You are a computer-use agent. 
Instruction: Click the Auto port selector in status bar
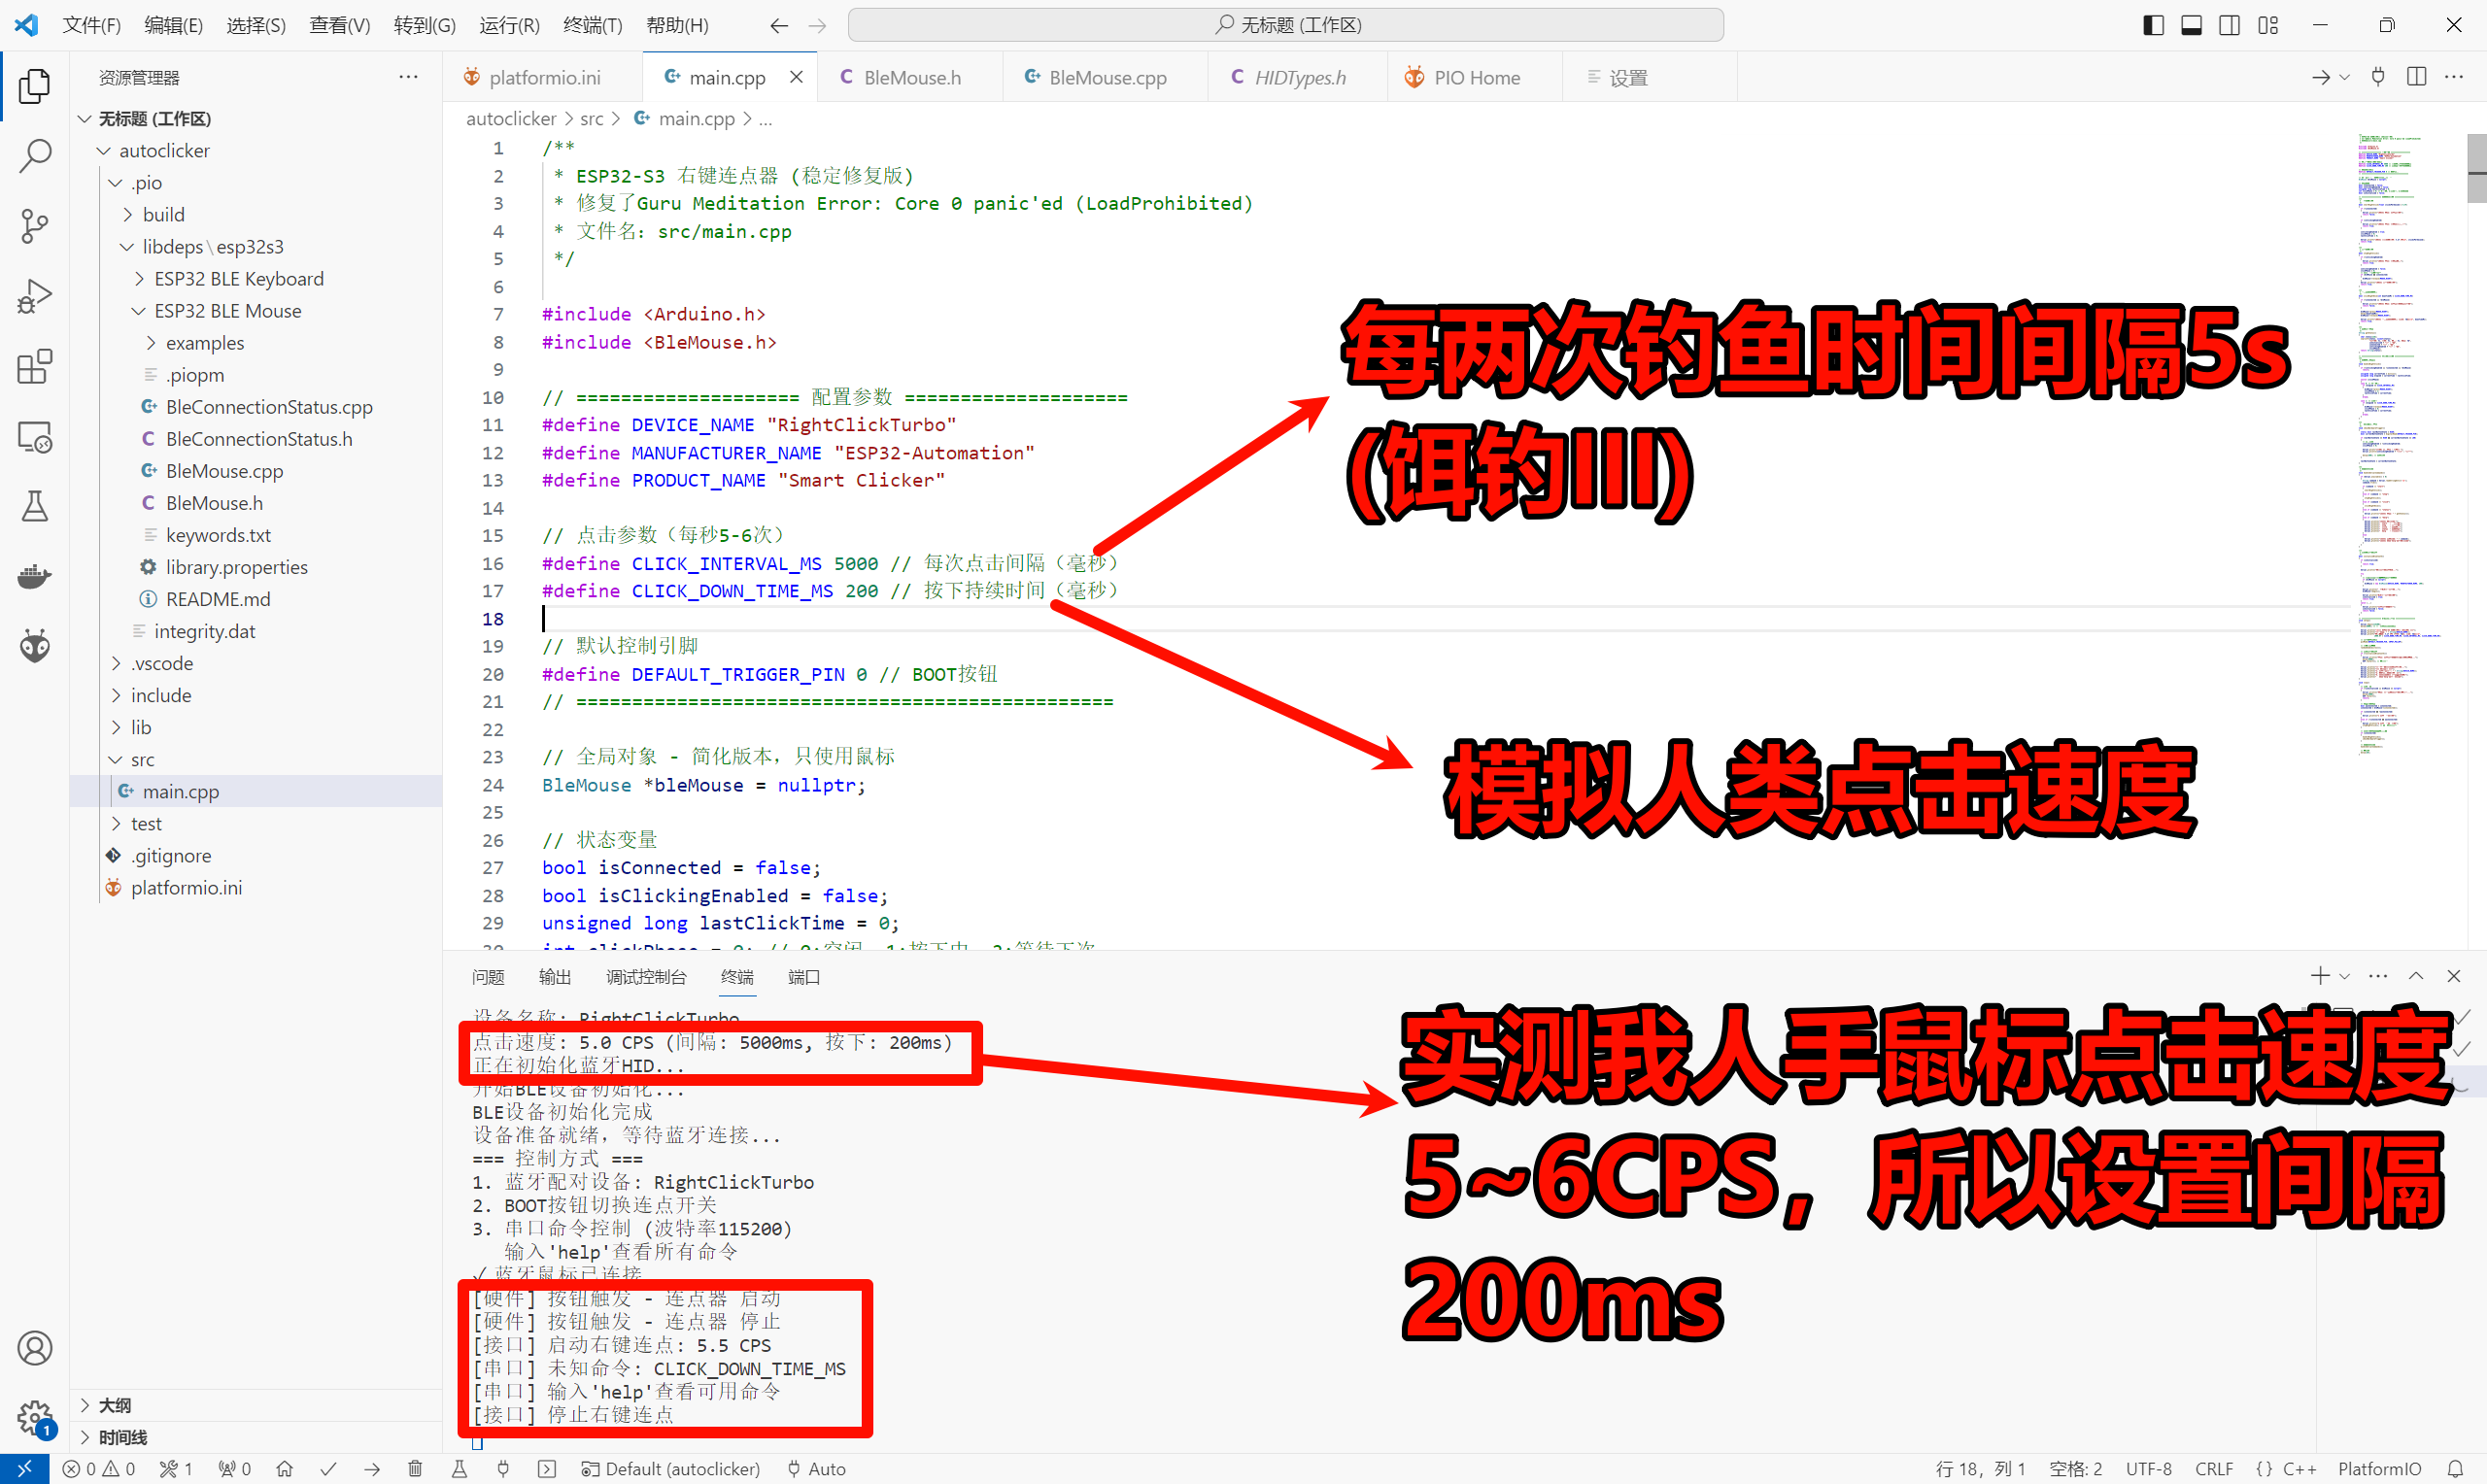click(x=816, y=1469)
